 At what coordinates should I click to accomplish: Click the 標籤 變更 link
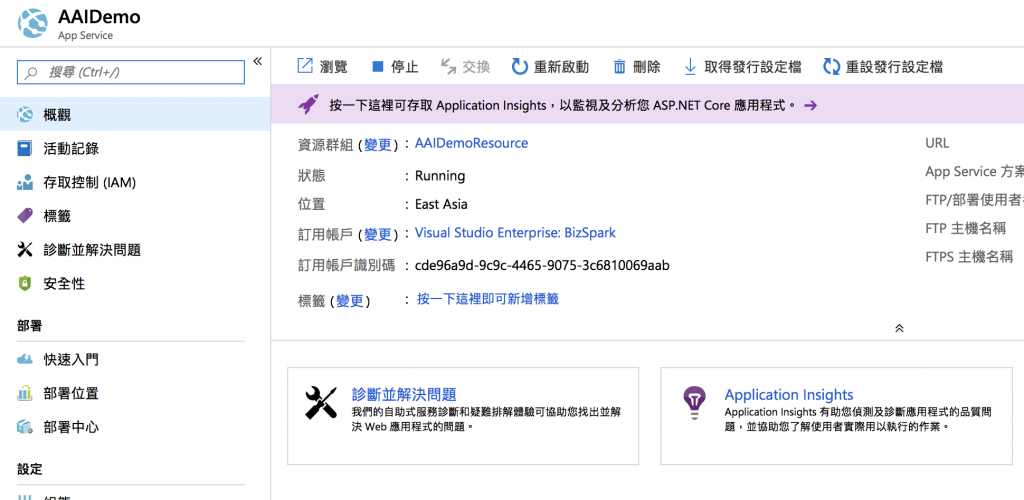[351, 301]
